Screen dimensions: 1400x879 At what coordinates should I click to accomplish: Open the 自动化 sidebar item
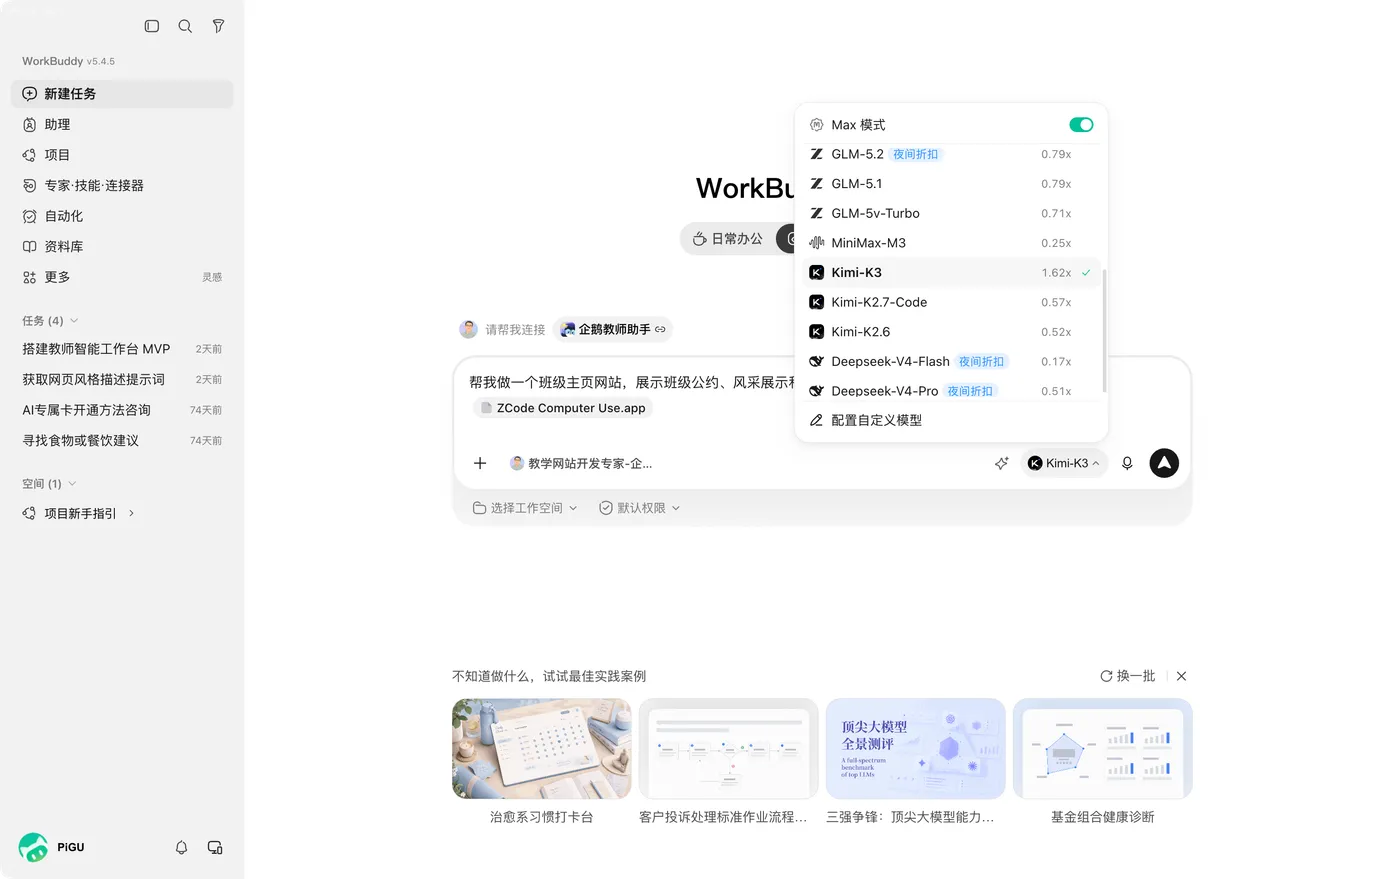pyautogui.click(x=122, y=216)
